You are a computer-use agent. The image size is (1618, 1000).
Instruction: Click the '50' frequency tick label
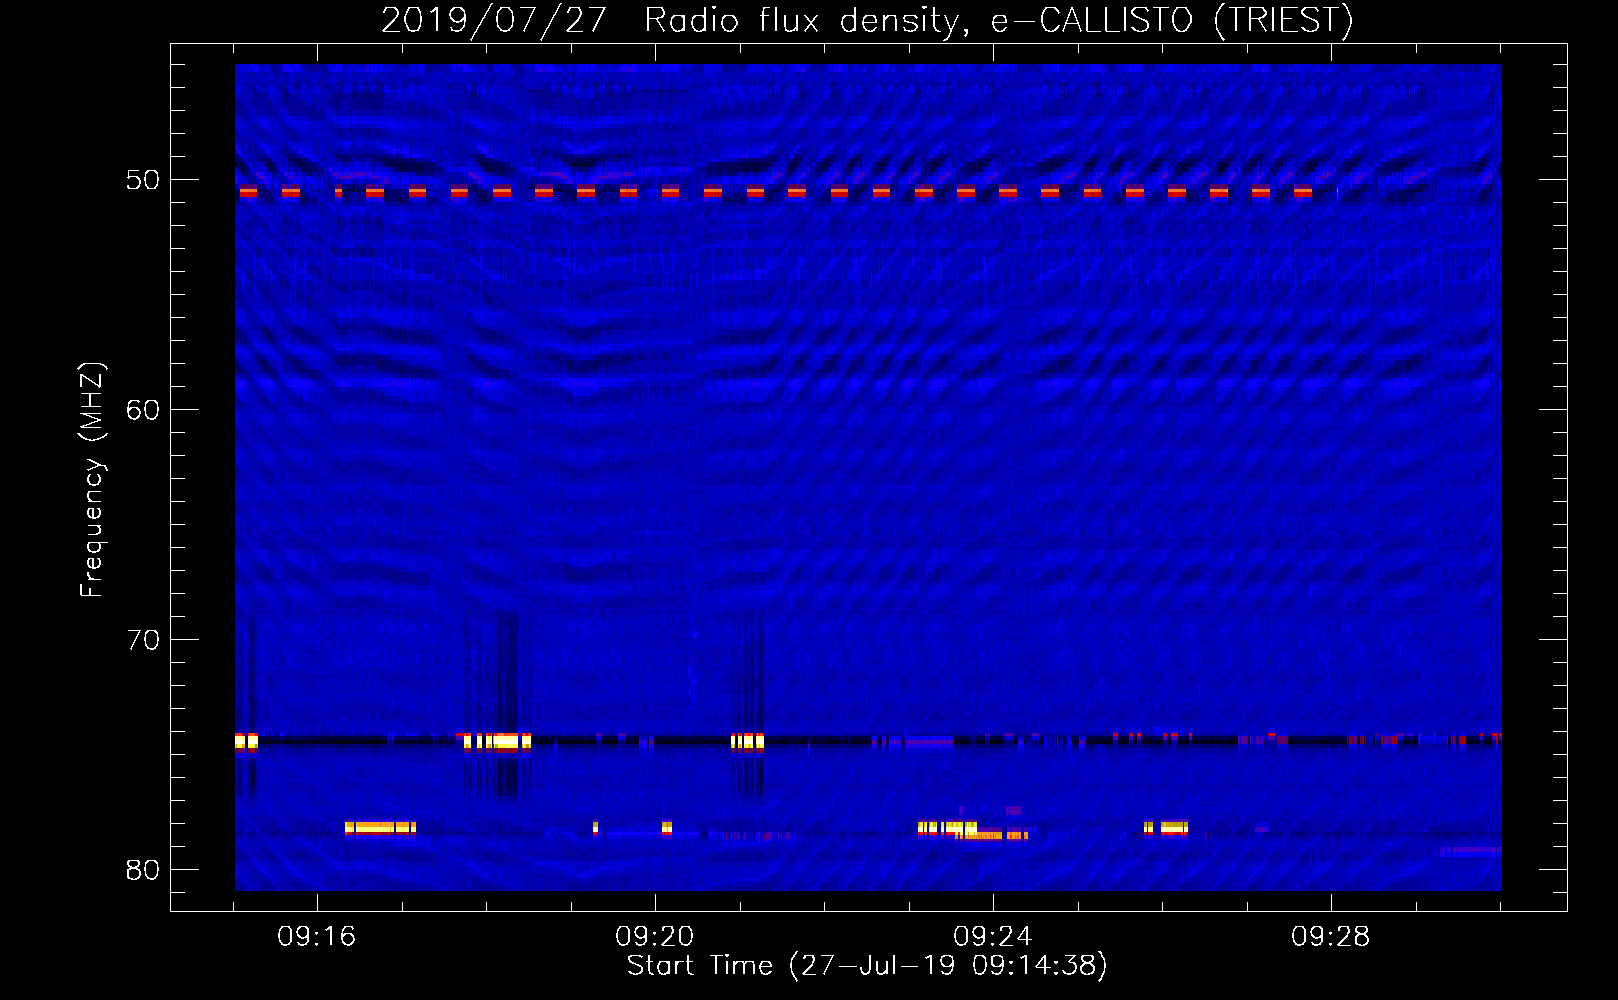(143, 180)
